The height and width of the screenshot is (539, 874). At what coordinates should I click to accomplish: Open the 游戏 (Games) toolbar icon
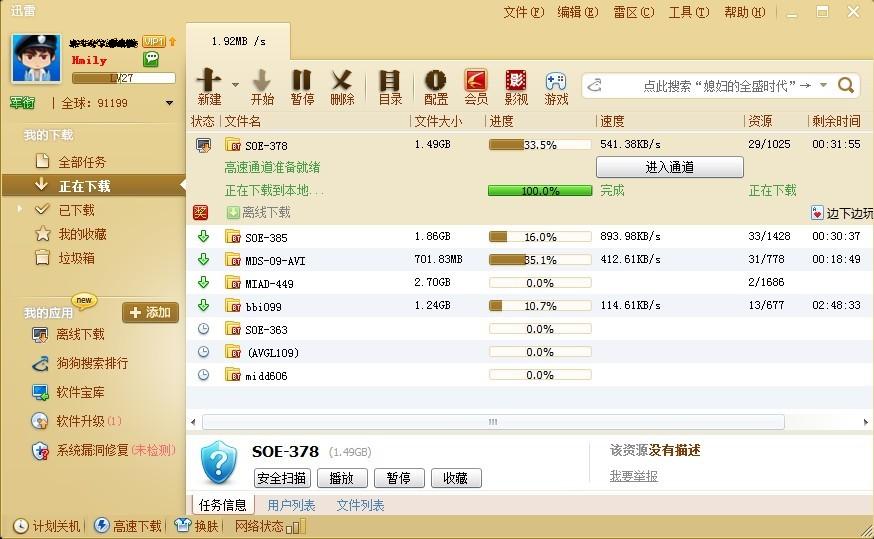point(556,87)
